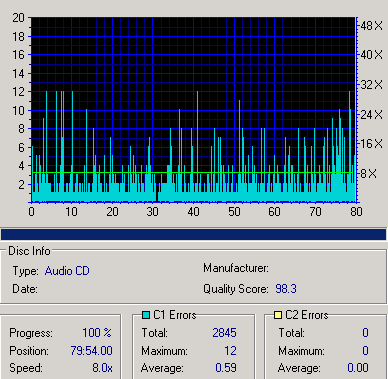Click the Progress value 100 %
The width and height of the screenshot is (388, 379).
tap(97, 333)
